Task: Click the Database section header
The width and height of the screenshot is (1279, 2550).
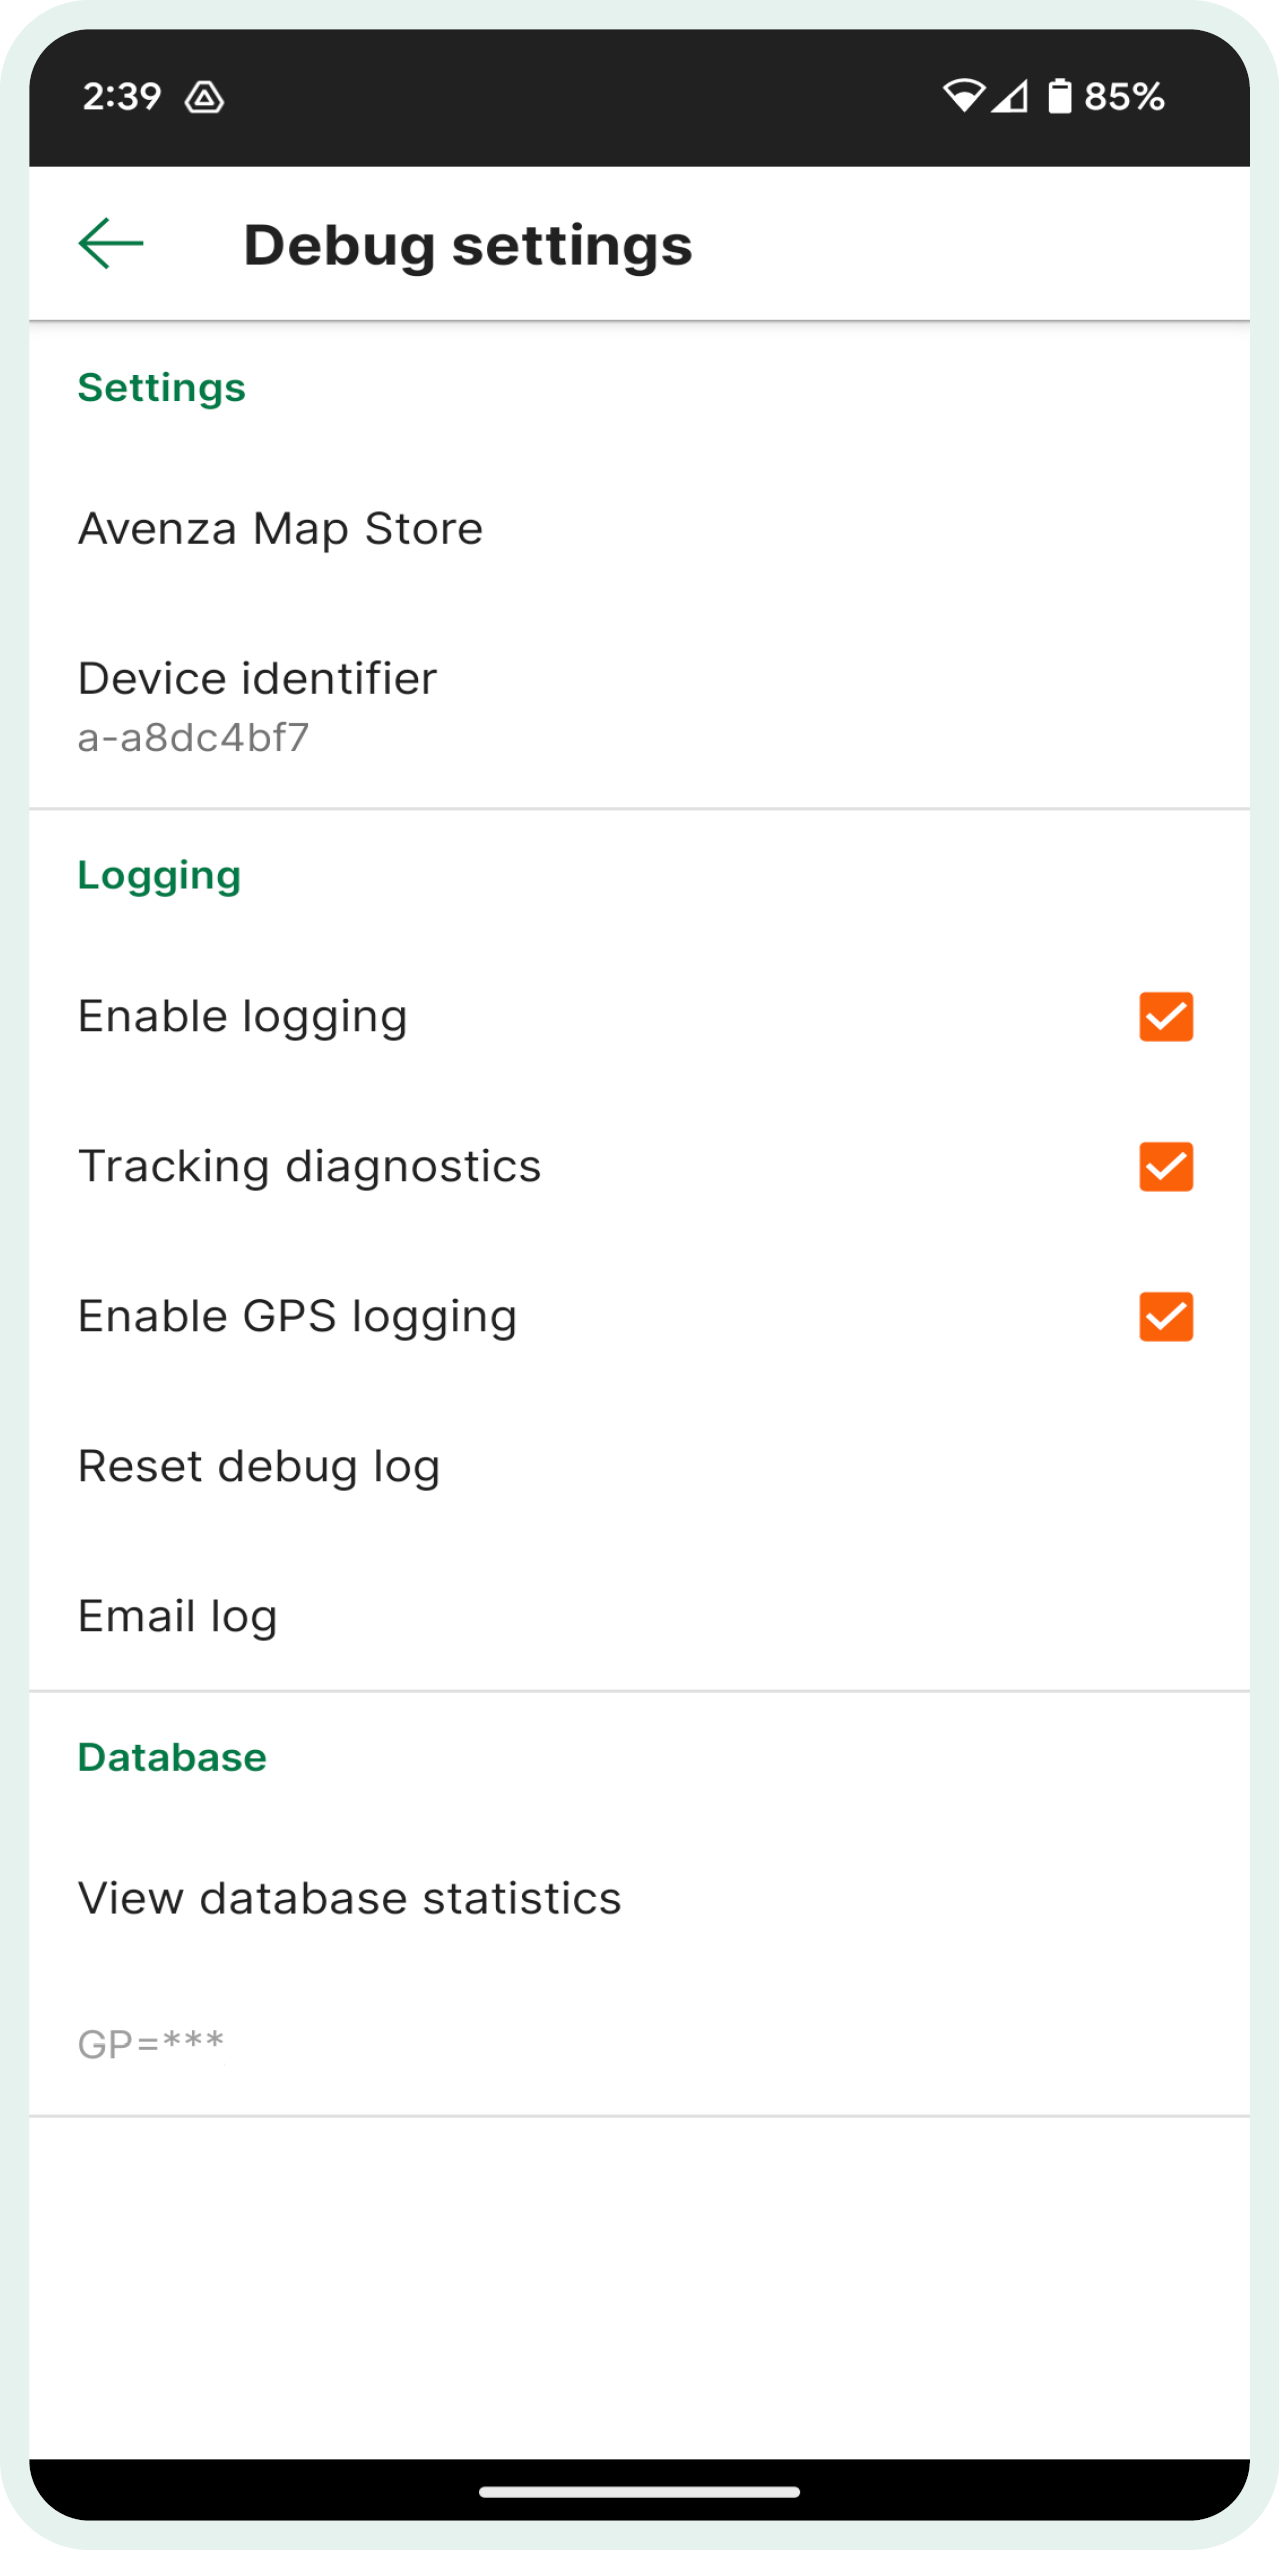Action: (171, 1757)
